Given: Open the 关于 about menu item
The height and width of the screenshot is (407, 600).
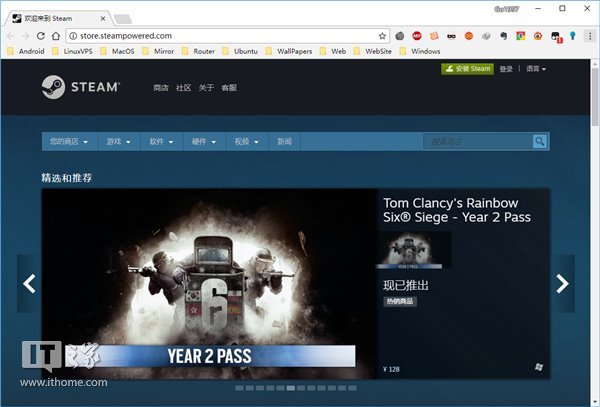Looking at the screenshot, I should pyautogui.click(x=206, y=88).
